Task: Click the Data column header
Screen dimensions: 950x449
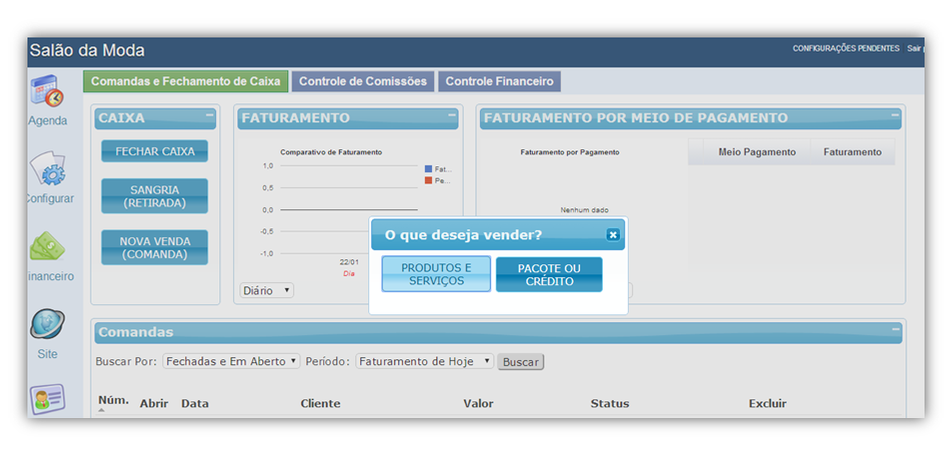Action: click(x=195, y=404)
